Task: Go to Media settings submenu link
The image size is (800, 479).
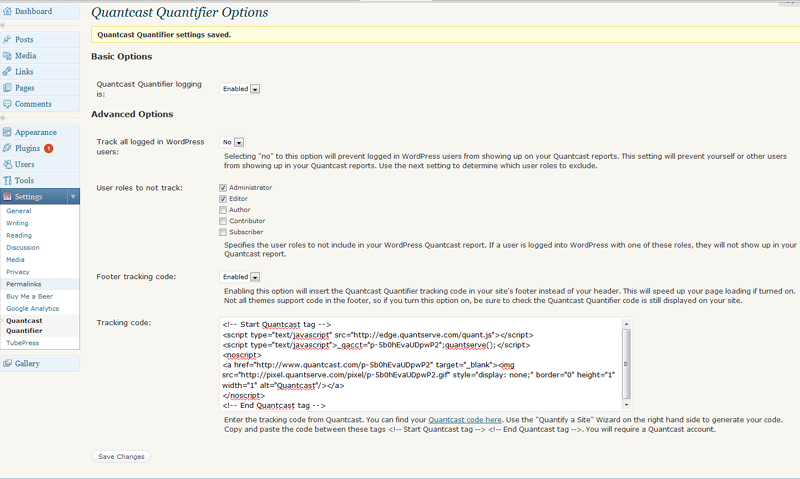Action: [15, 260]
